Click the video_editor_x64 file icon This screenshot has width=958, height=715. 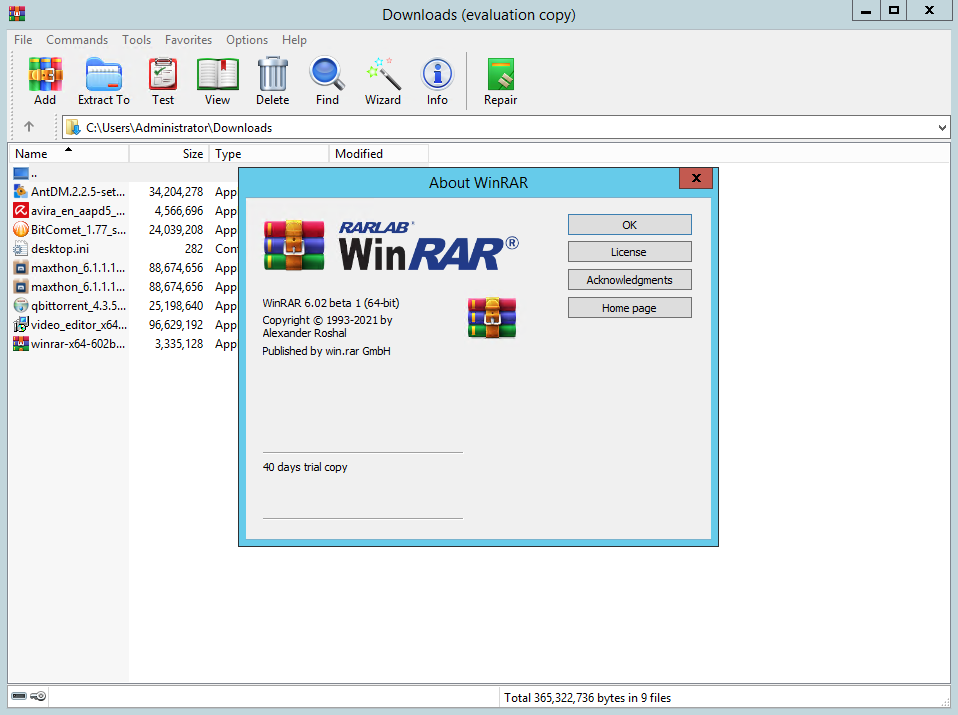click(21, 324)
